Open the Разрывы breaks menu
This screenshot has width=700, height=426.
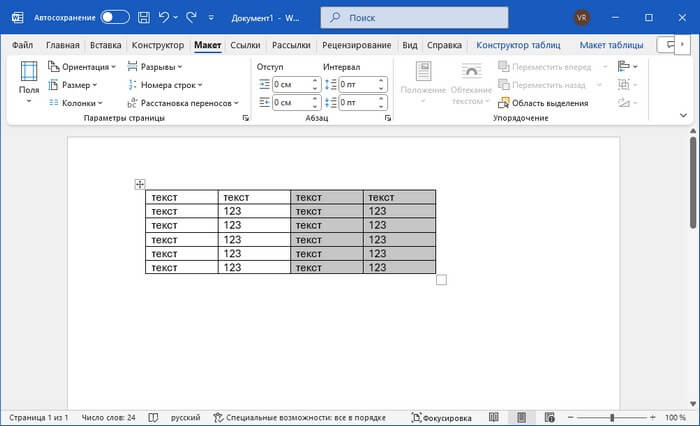[163, 66]
